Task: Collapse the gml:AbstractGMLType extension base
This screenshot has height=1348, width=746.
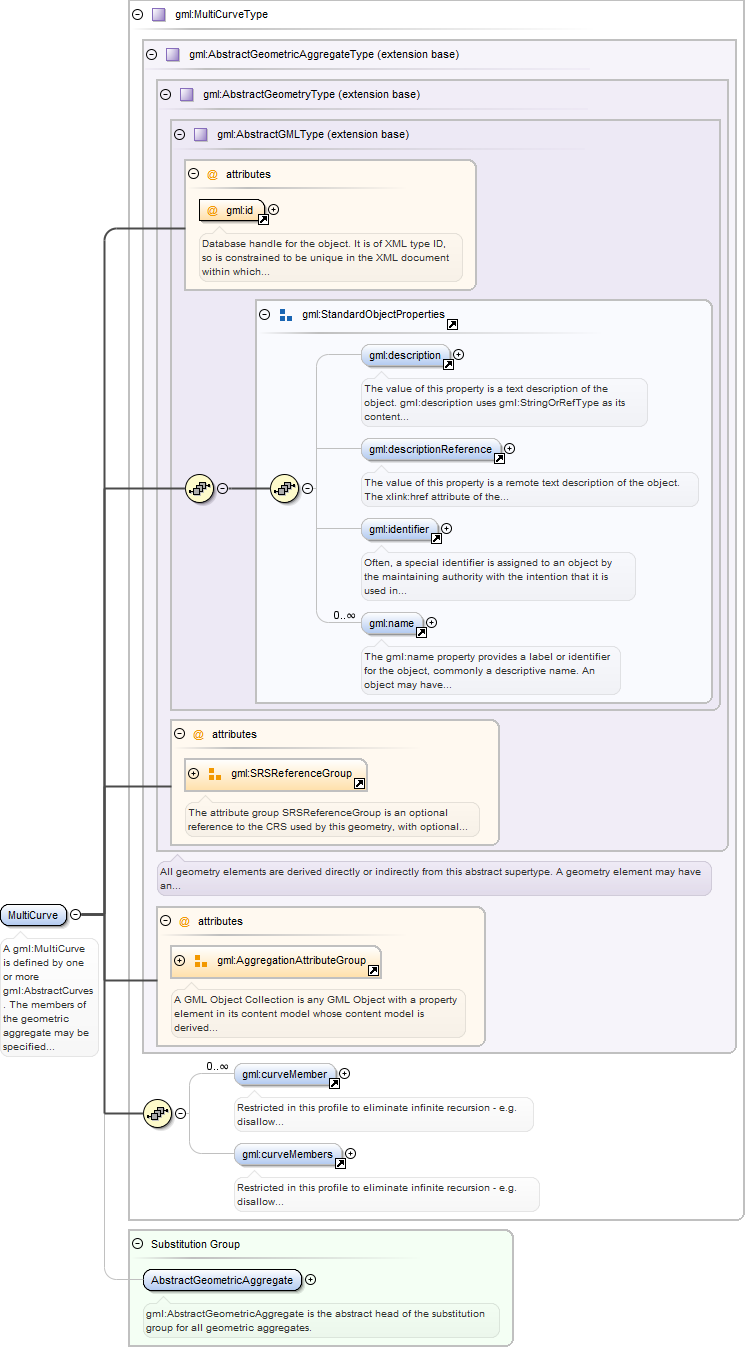Action: [180, 134]
